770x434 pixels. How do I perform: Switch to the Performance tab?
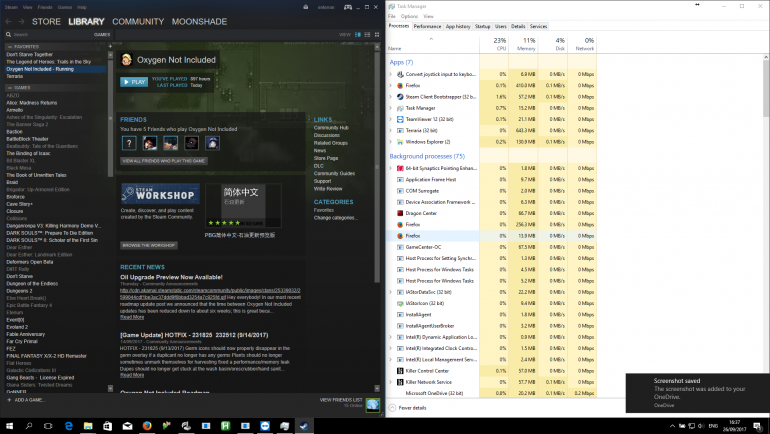point(427,26)
